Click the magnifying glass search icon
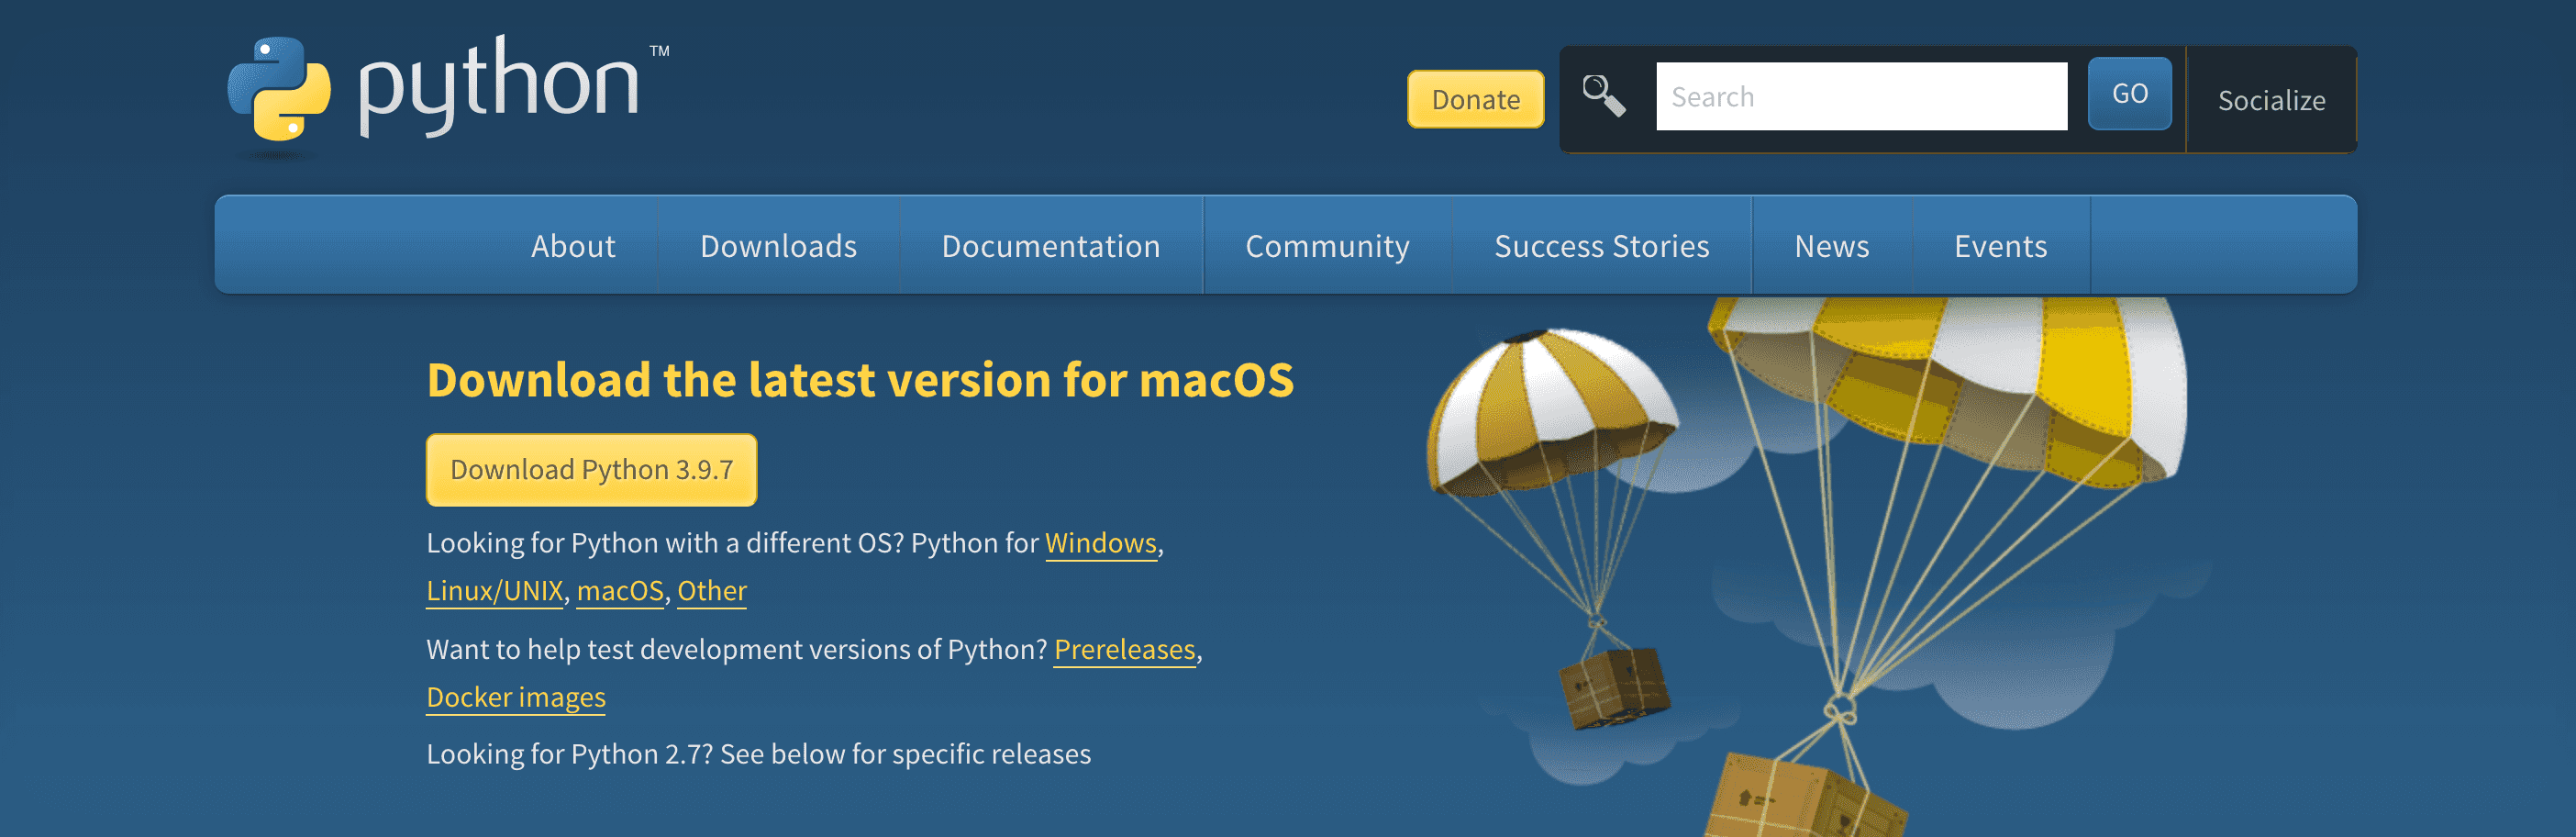Viewport: 2576px width, 837px height. point(1604,95)
